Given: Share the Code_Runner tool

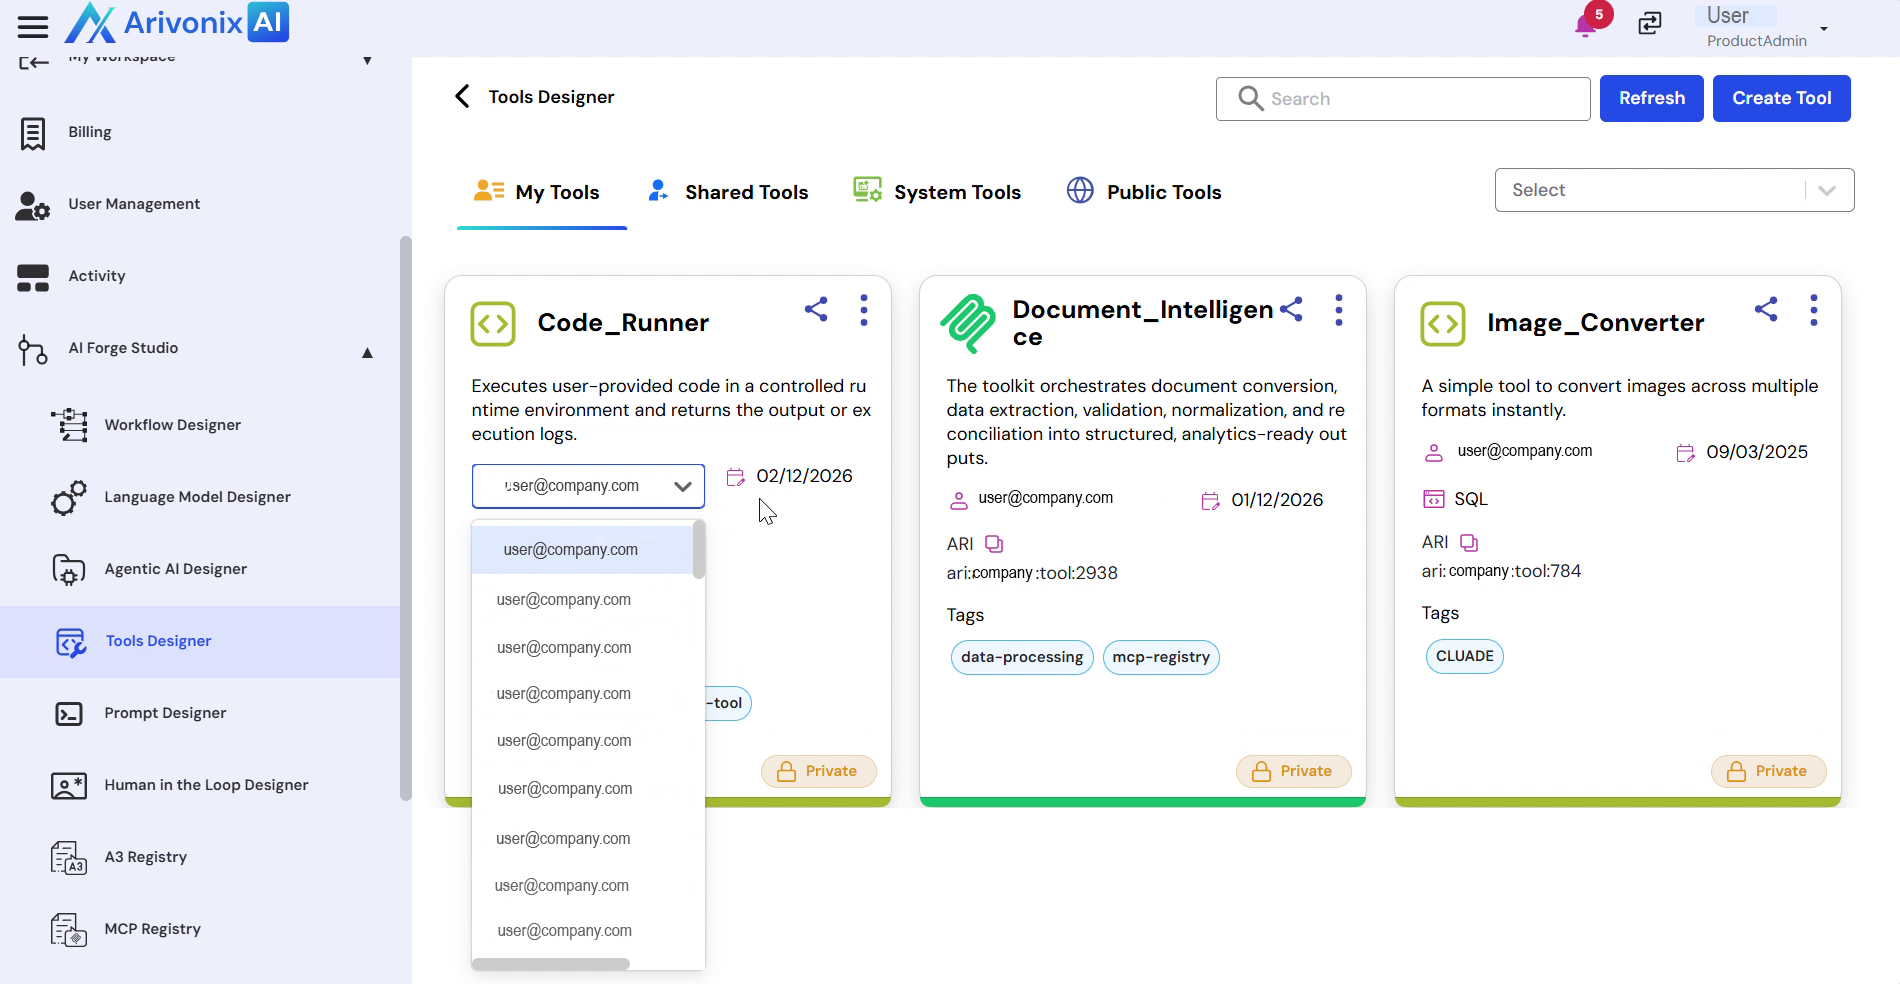Looking at the screenshot, I should coord(816,310).
